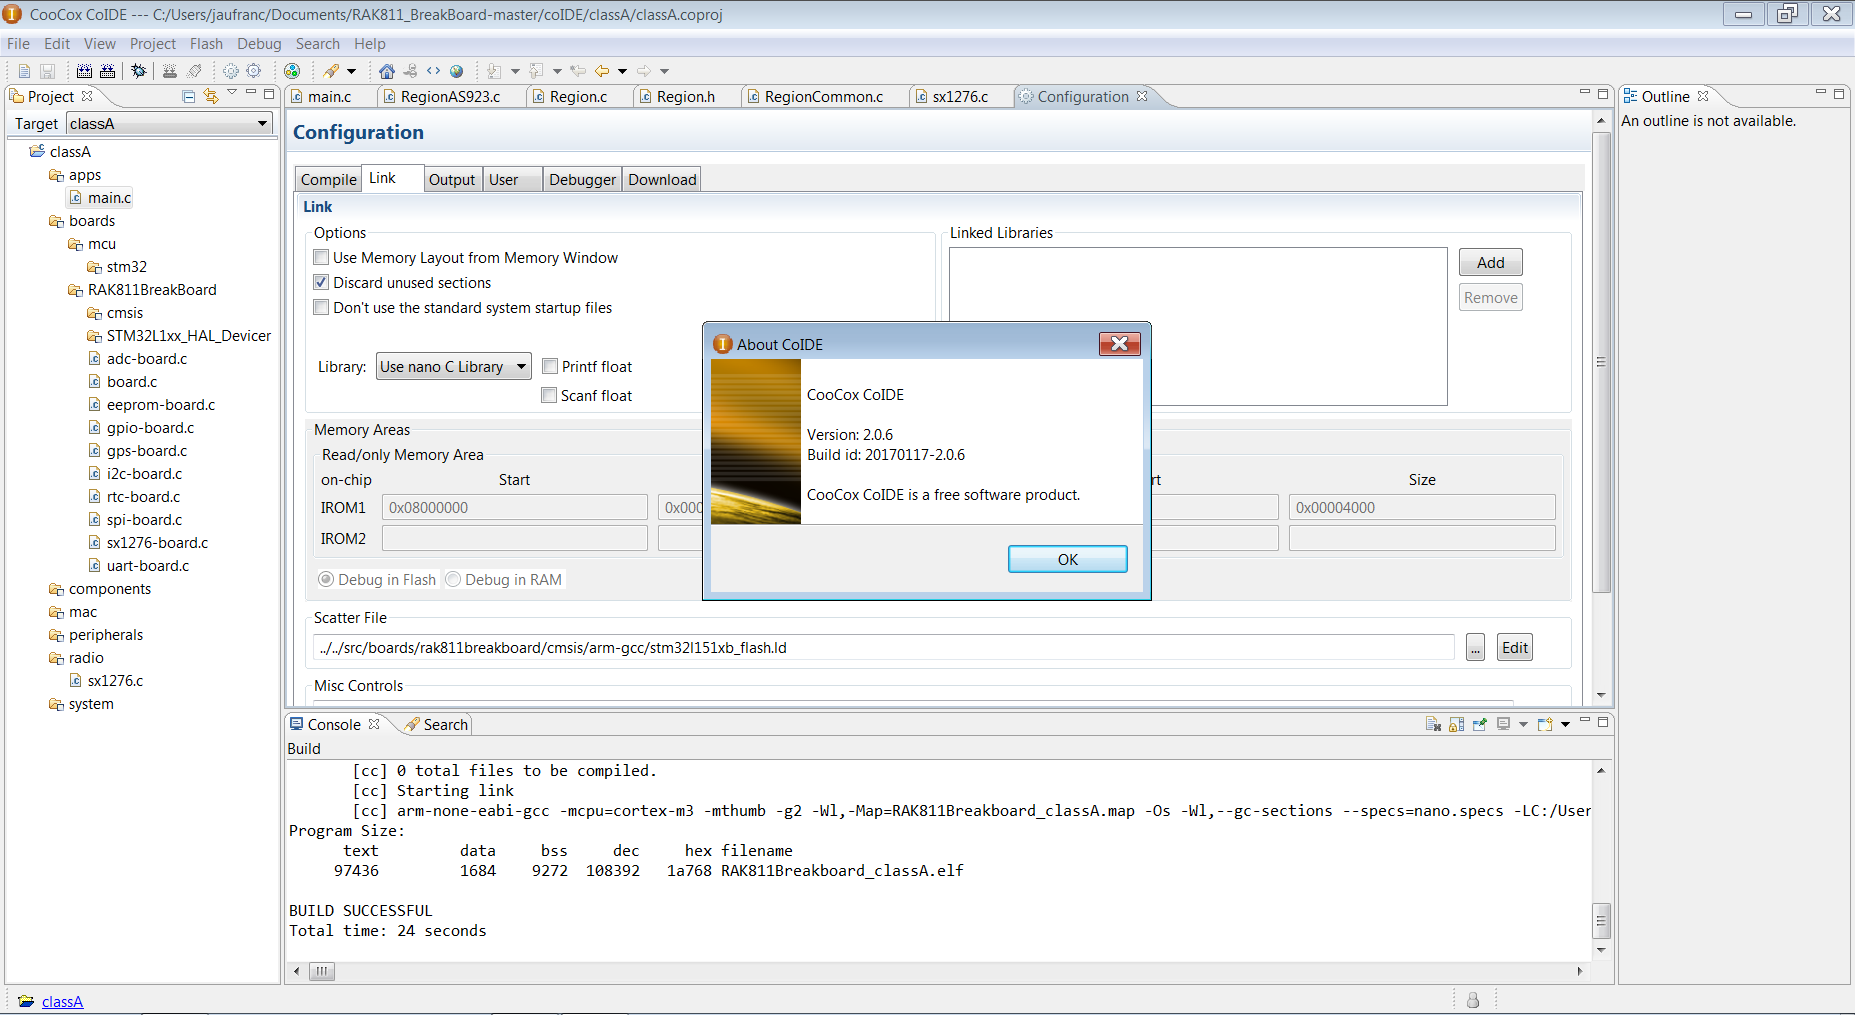The image size is (1855, 1015).
Task: Clear the console with document-X icon
Action: tap(1433, 724)
